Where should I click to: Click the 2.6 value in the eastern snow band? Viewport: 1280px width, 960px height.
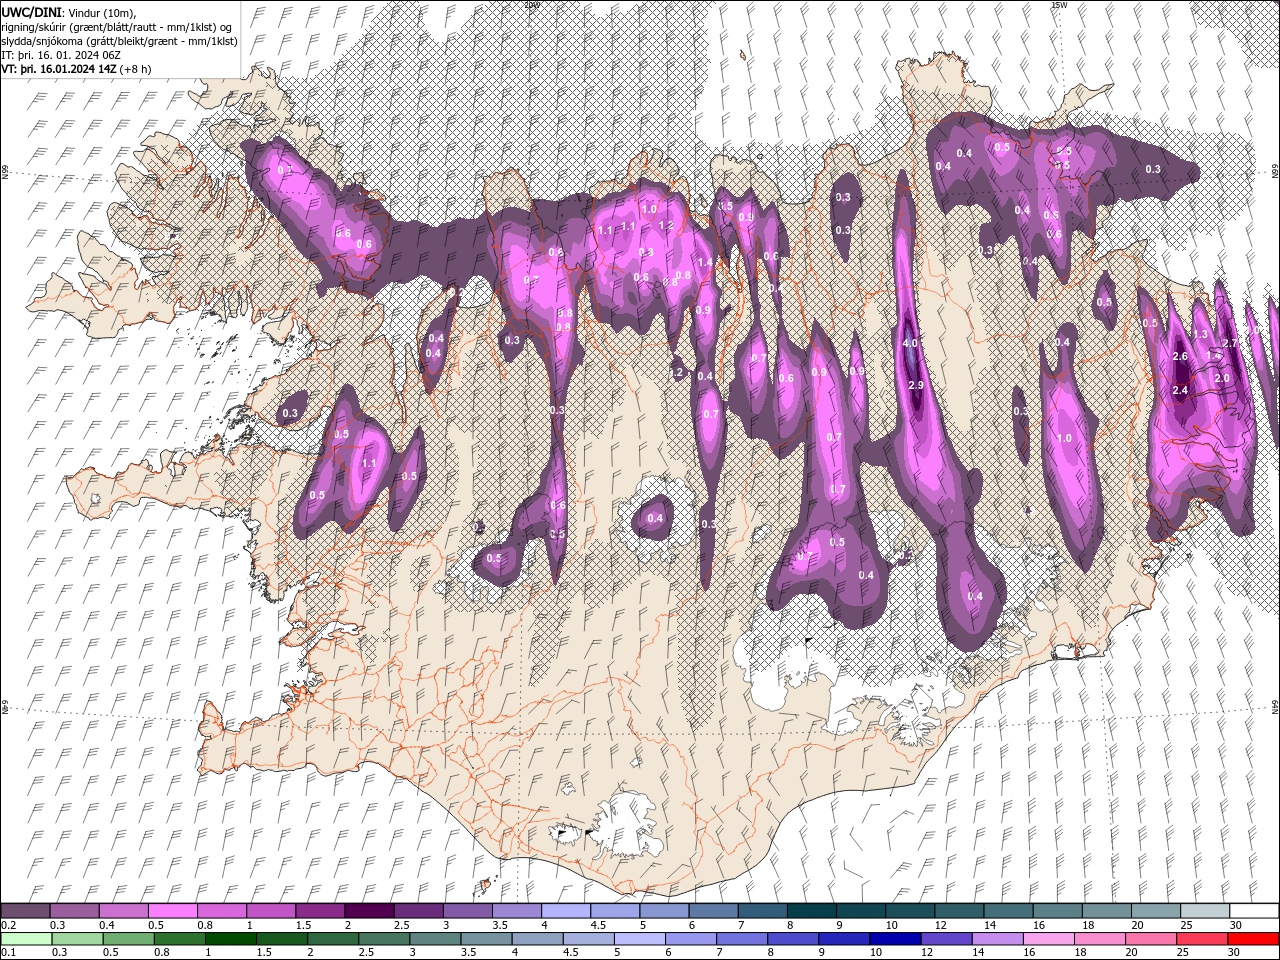pos(1180,356)
